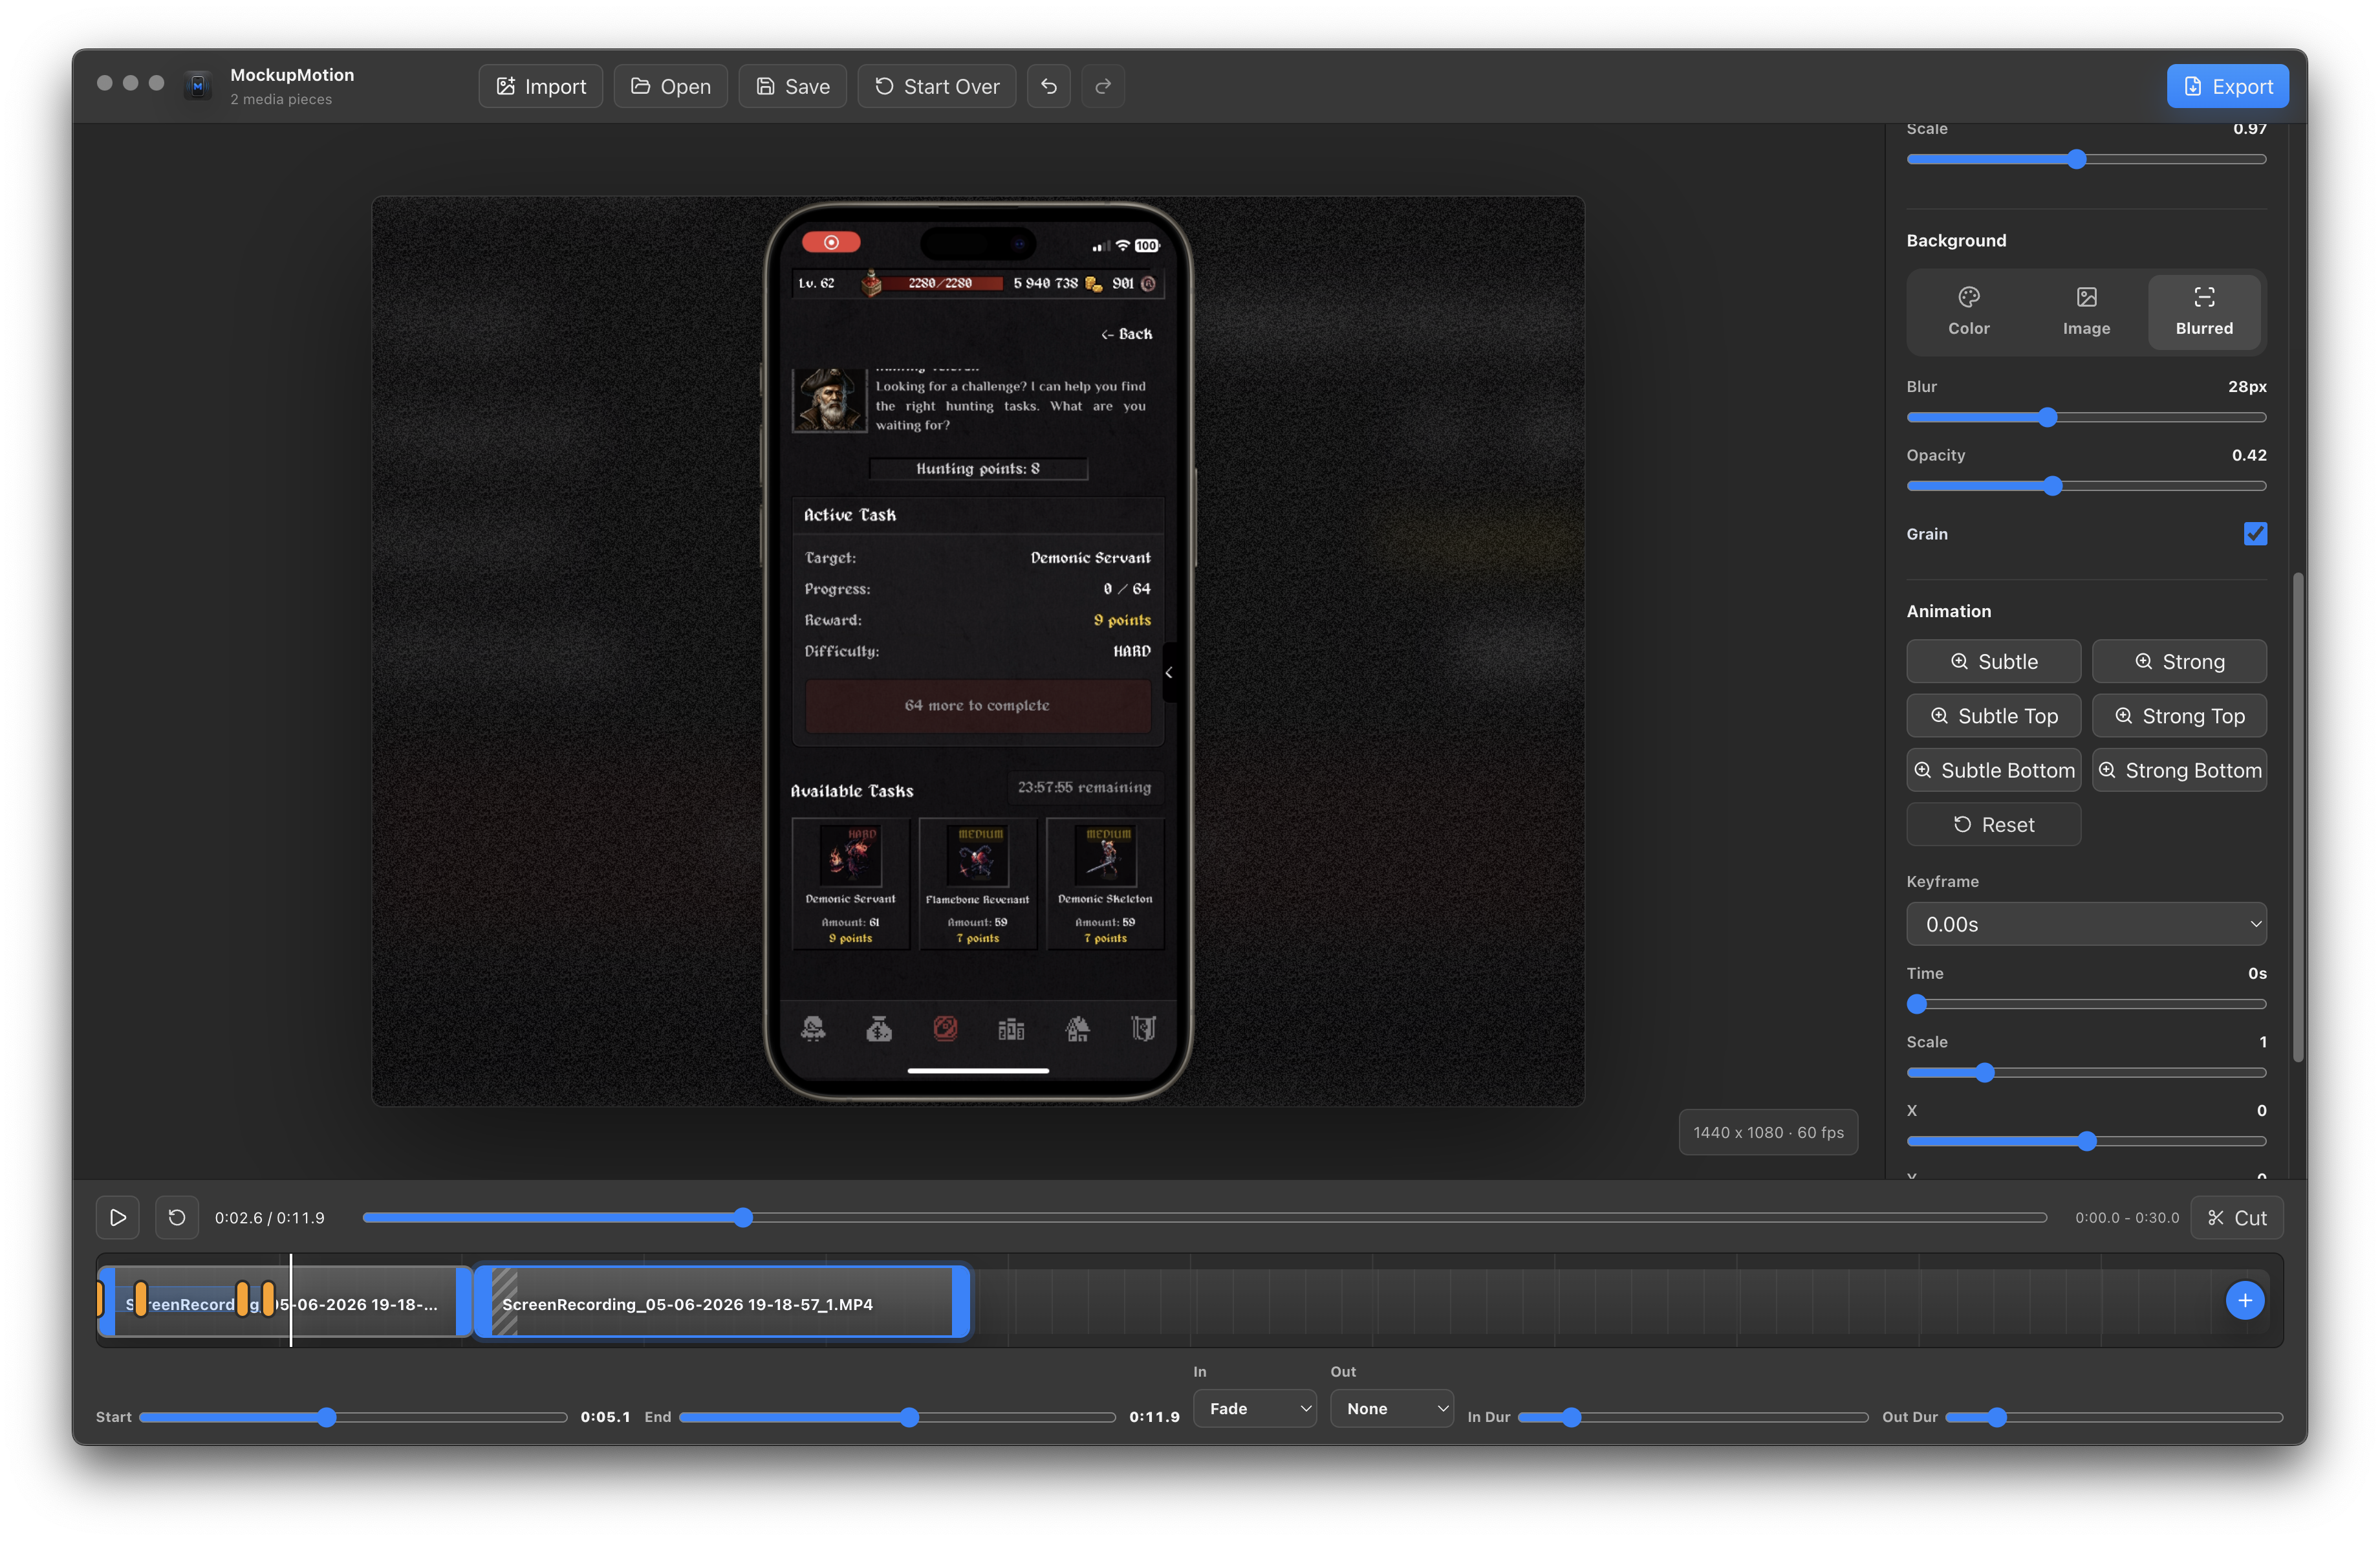This screenshot has height=1541, width=2380.
Task: Click the Cut button
Action: coord(2237,1218)
